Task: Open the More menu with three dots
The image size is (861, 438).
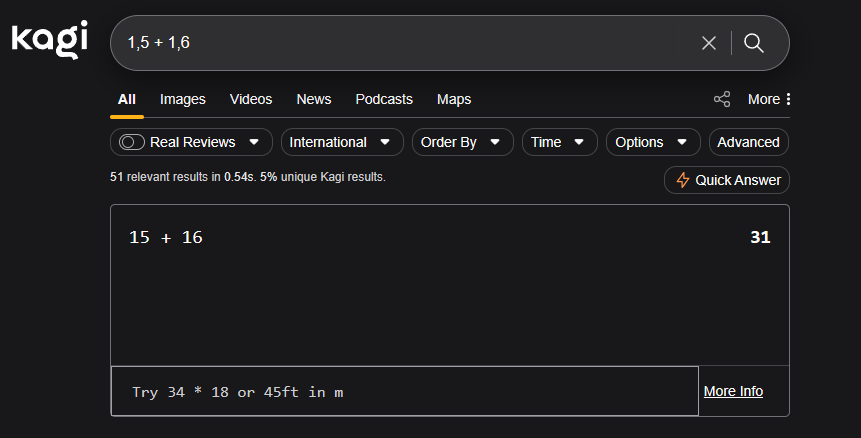Action: 769,99
